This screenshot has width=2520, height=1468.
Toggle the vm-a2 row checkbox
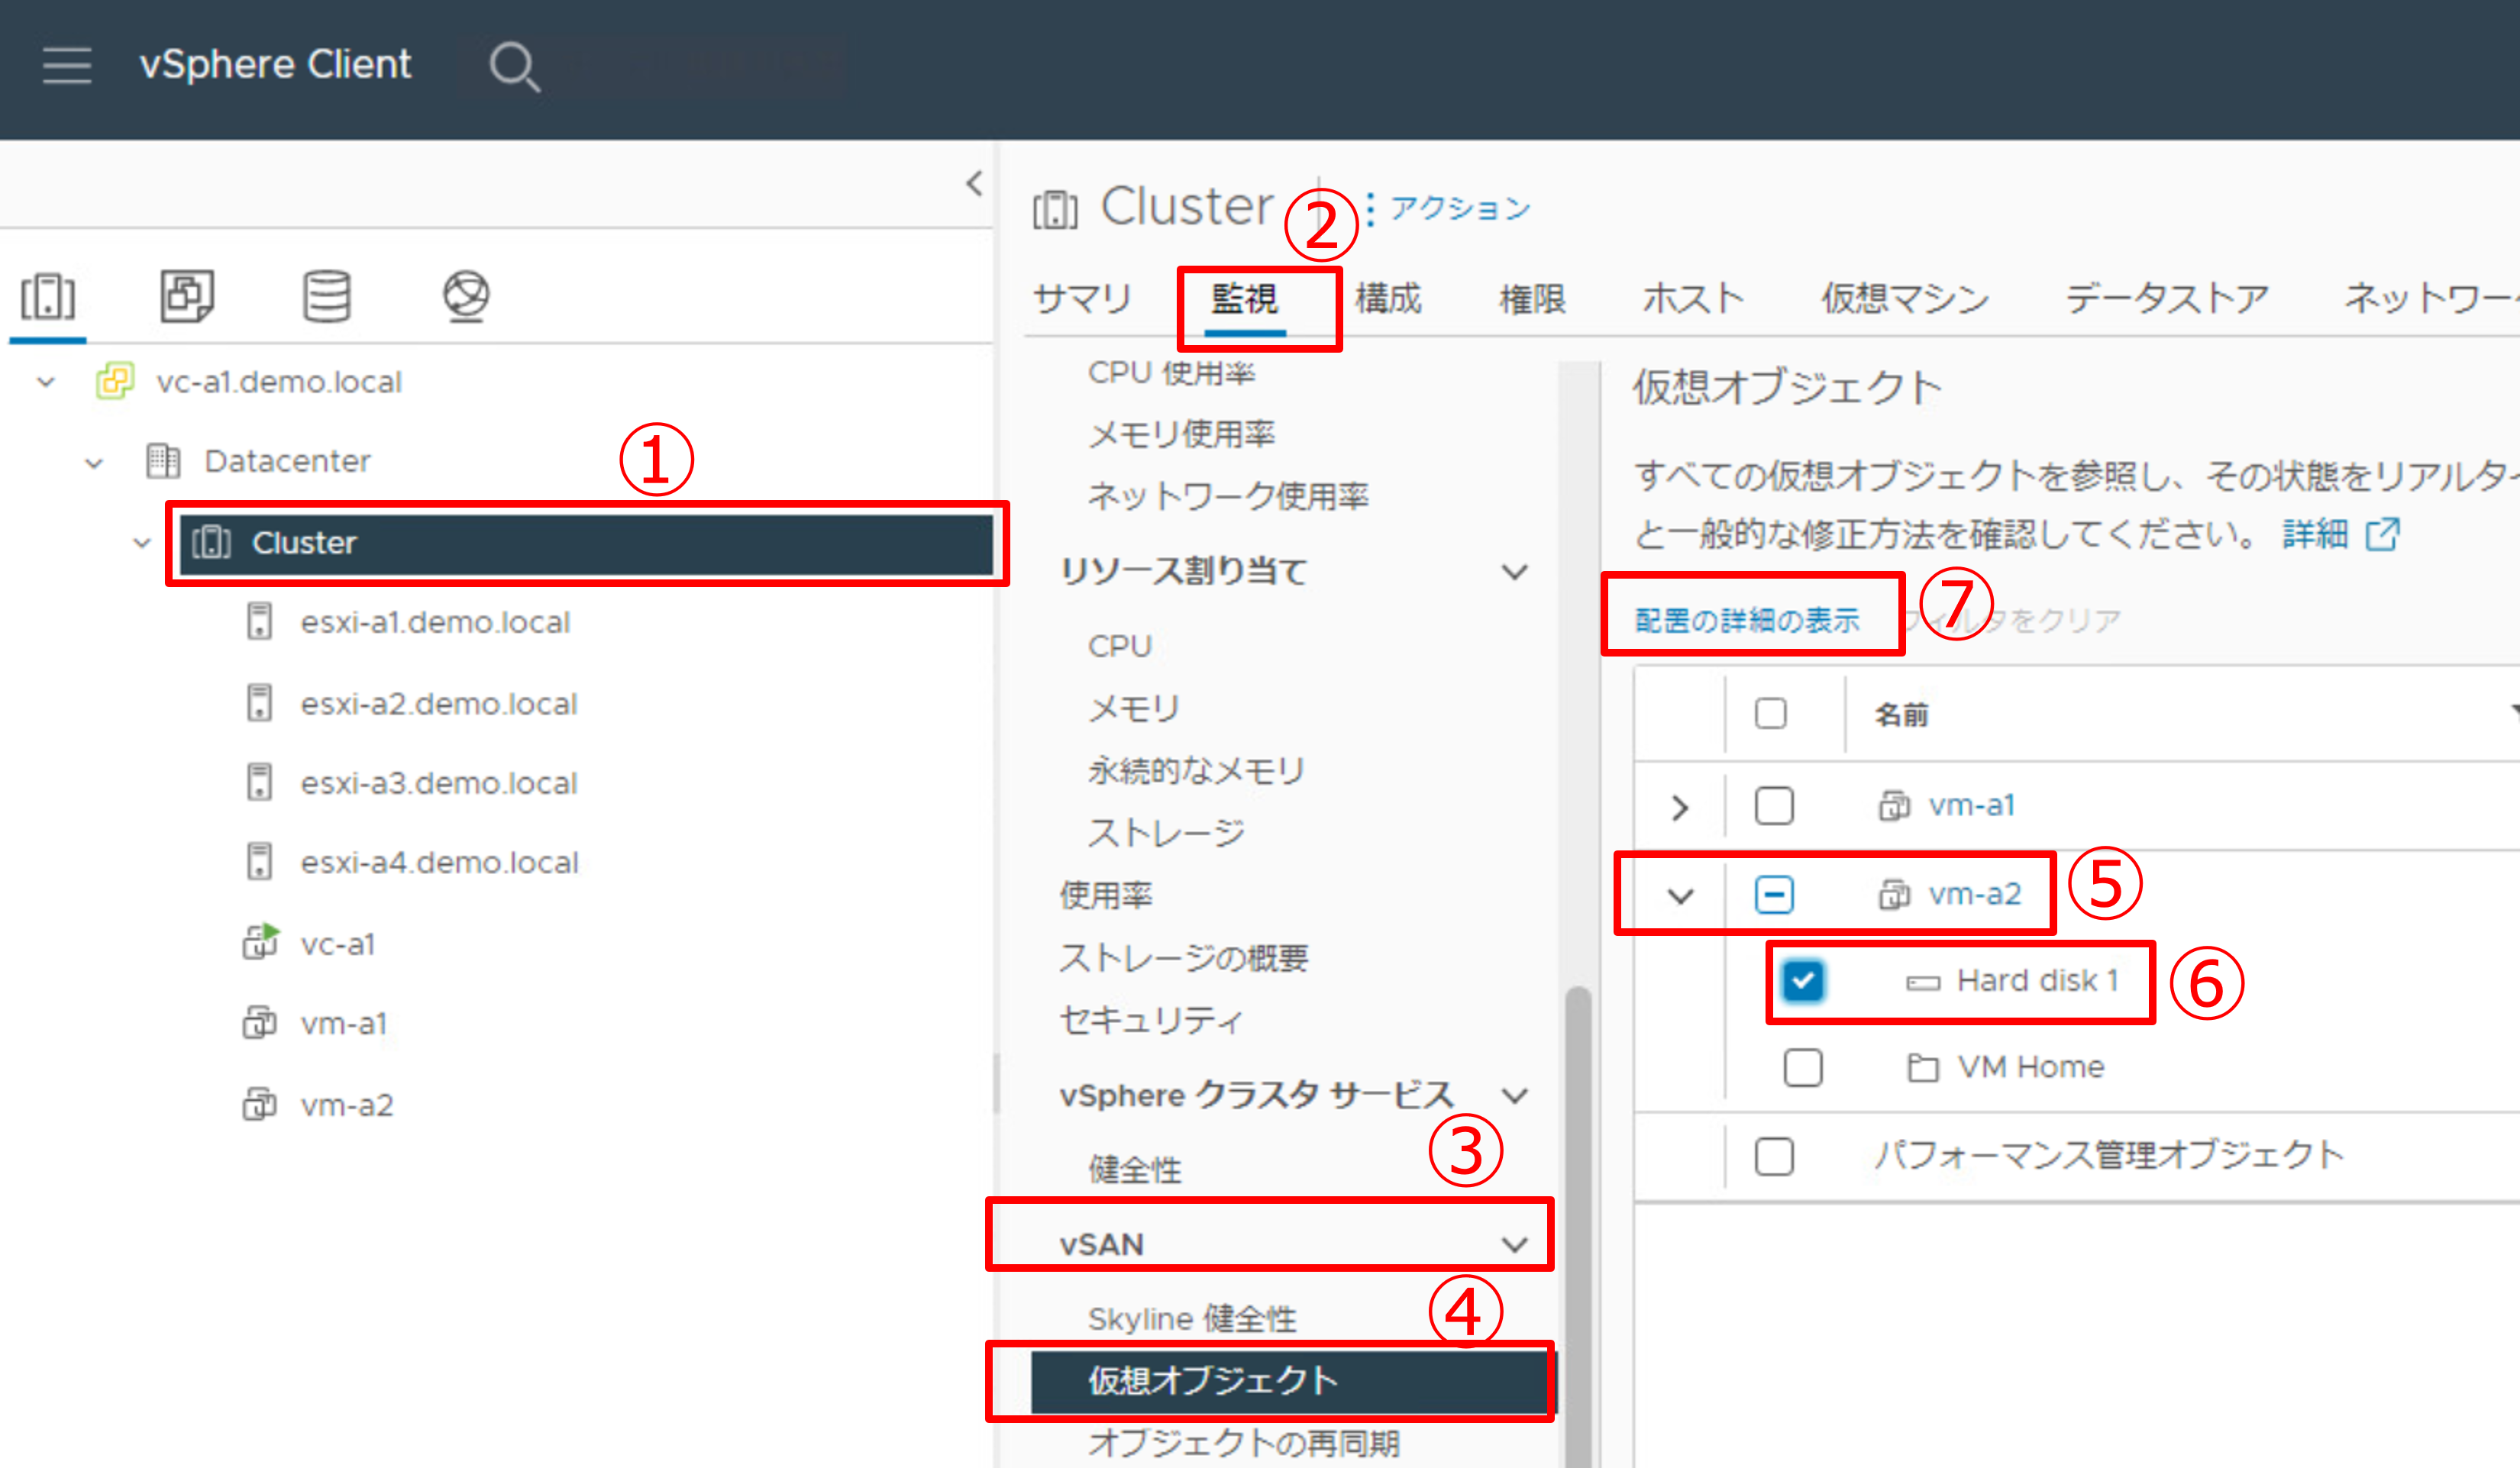coord(1774,894)
